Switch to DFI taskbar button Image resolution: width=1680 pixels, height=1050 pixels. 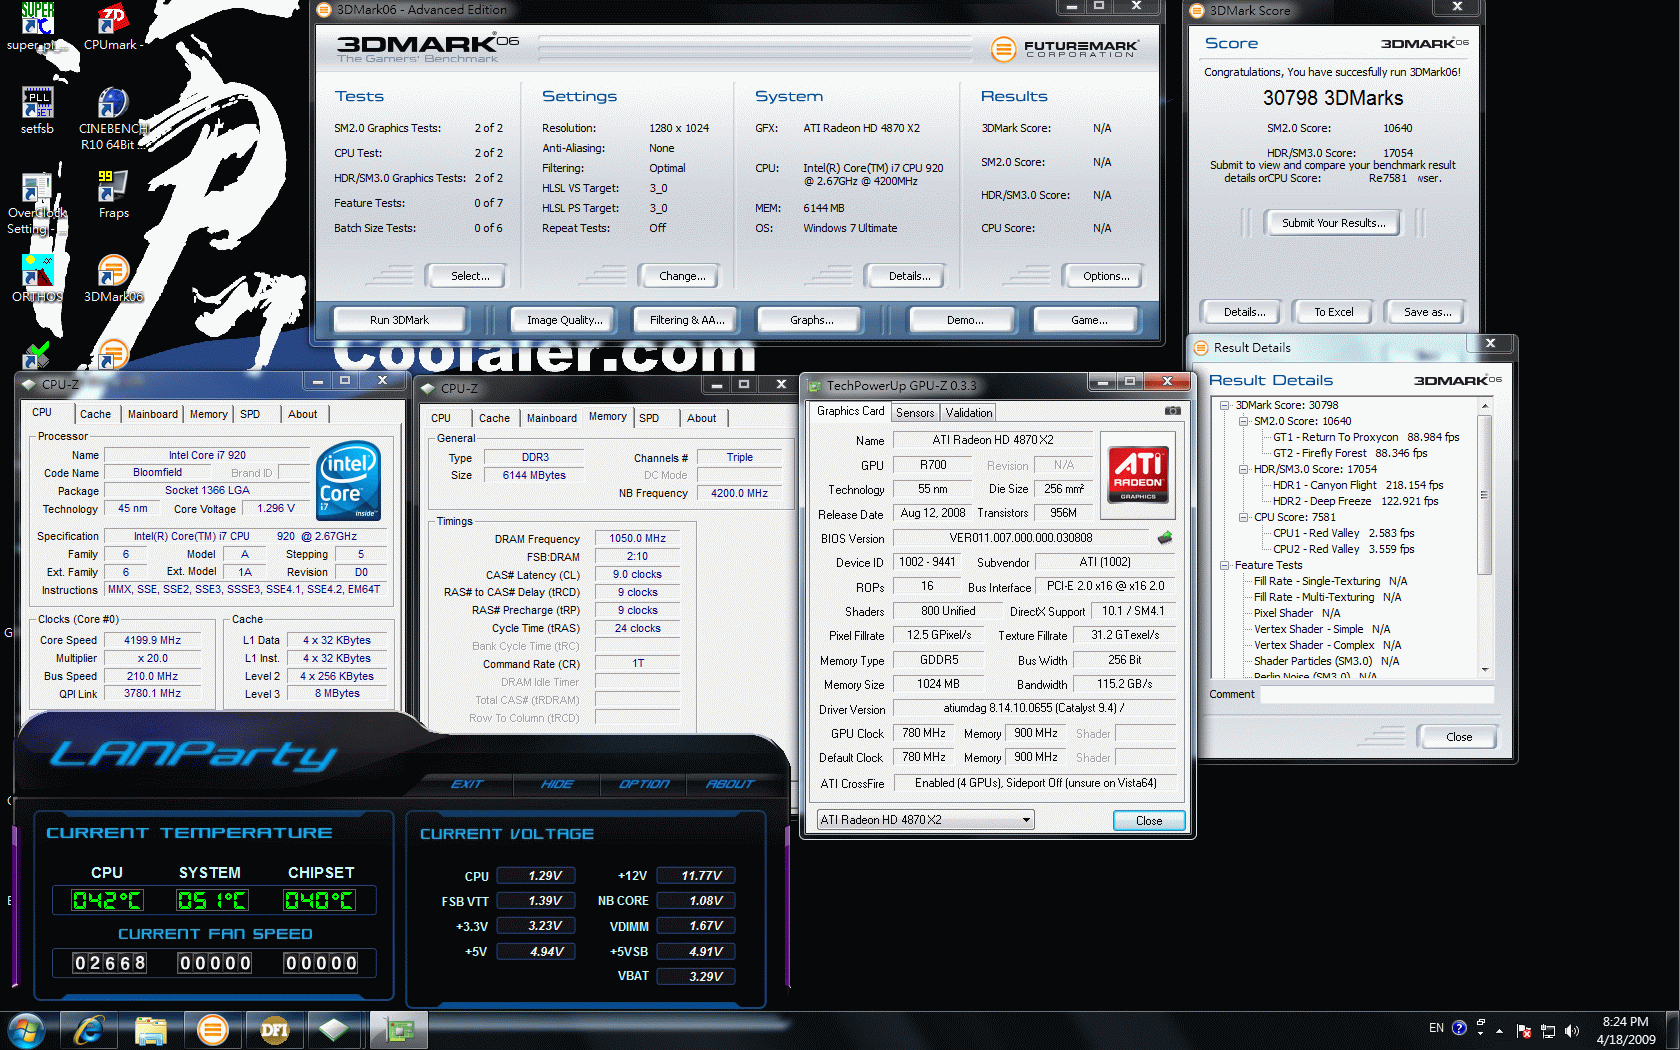pos(275,1030)
